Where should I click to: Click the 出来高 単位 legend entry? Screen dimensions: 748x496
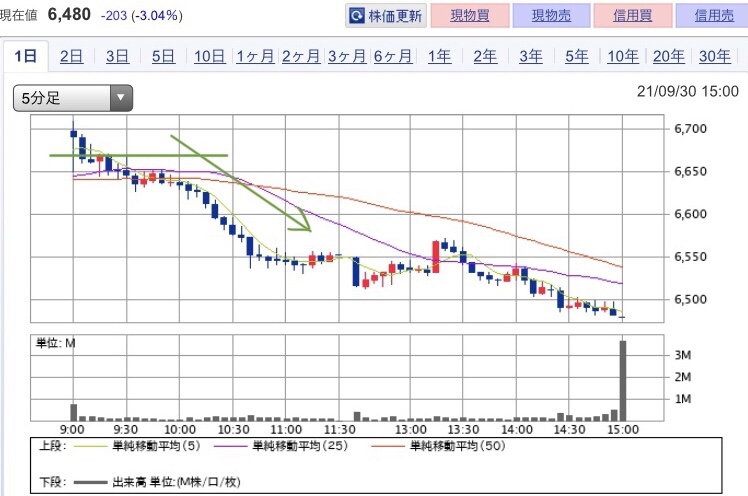click(x=157, y=482)
